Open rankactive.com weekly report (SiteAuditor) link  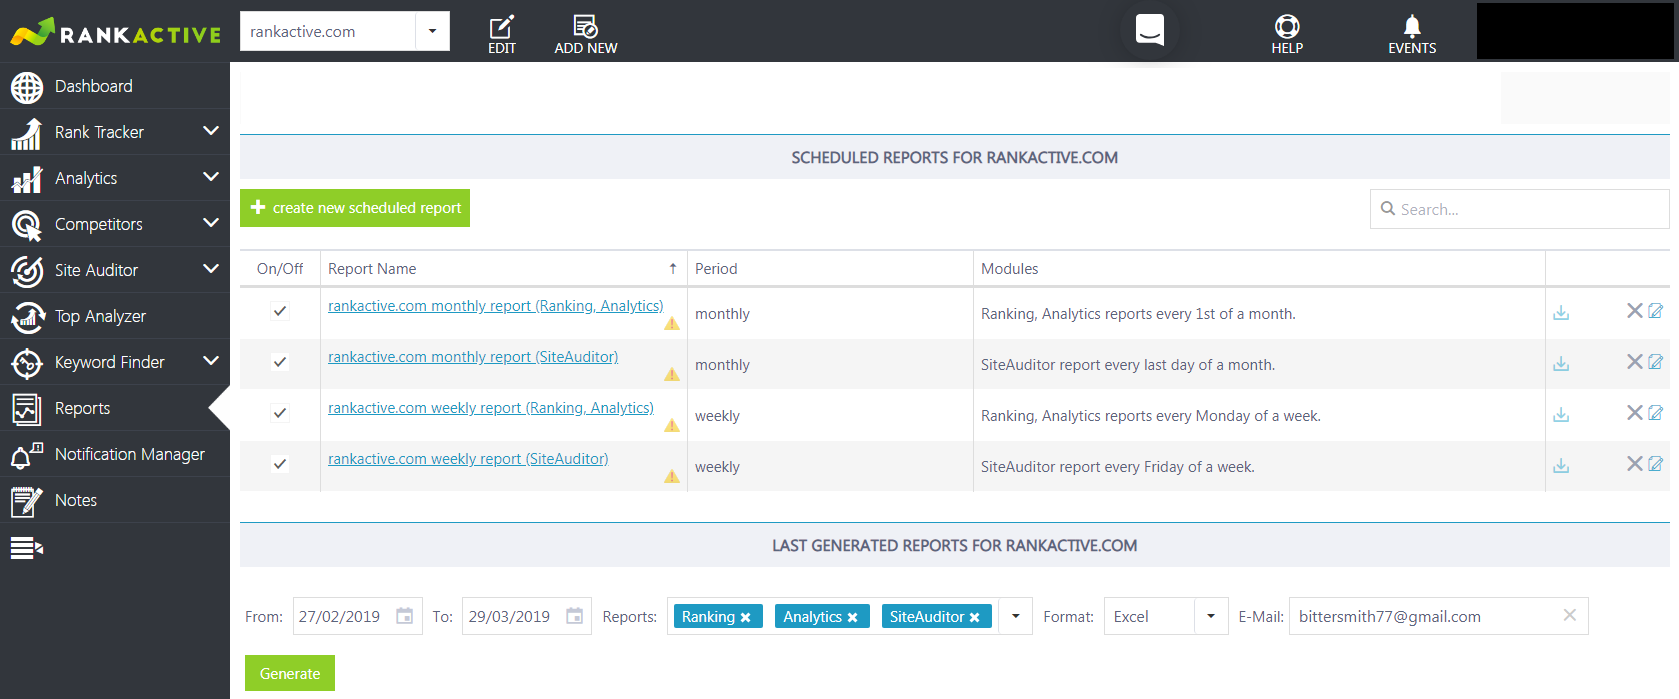pos(468,459)
